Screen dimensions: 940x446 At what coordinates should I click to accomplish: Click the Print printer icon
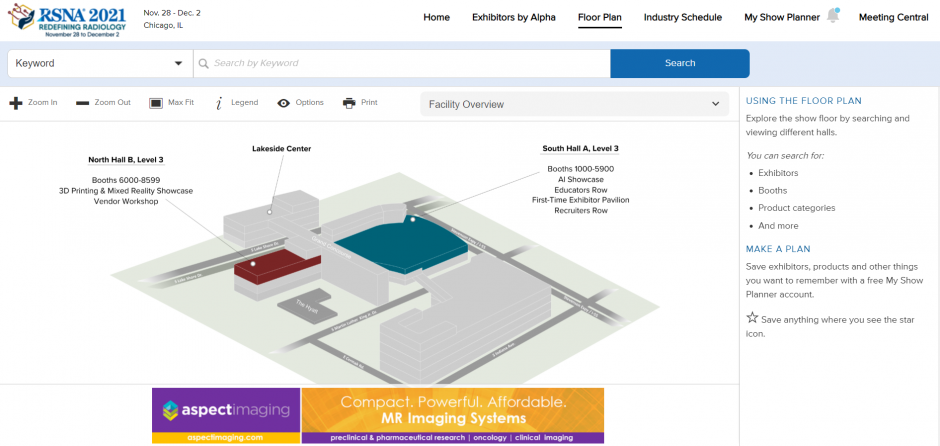(x=349, y=103)
